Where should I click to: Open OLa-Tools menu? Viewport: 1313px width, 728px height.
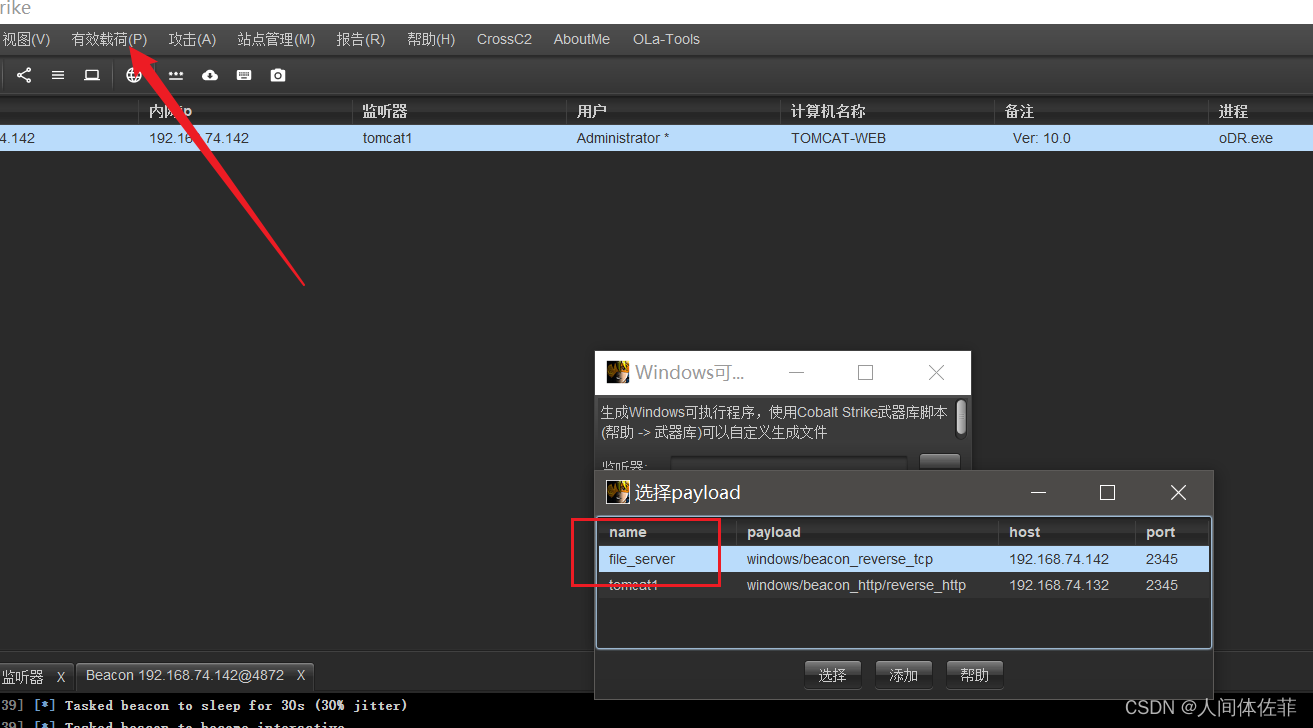click(x=666, y=39)
